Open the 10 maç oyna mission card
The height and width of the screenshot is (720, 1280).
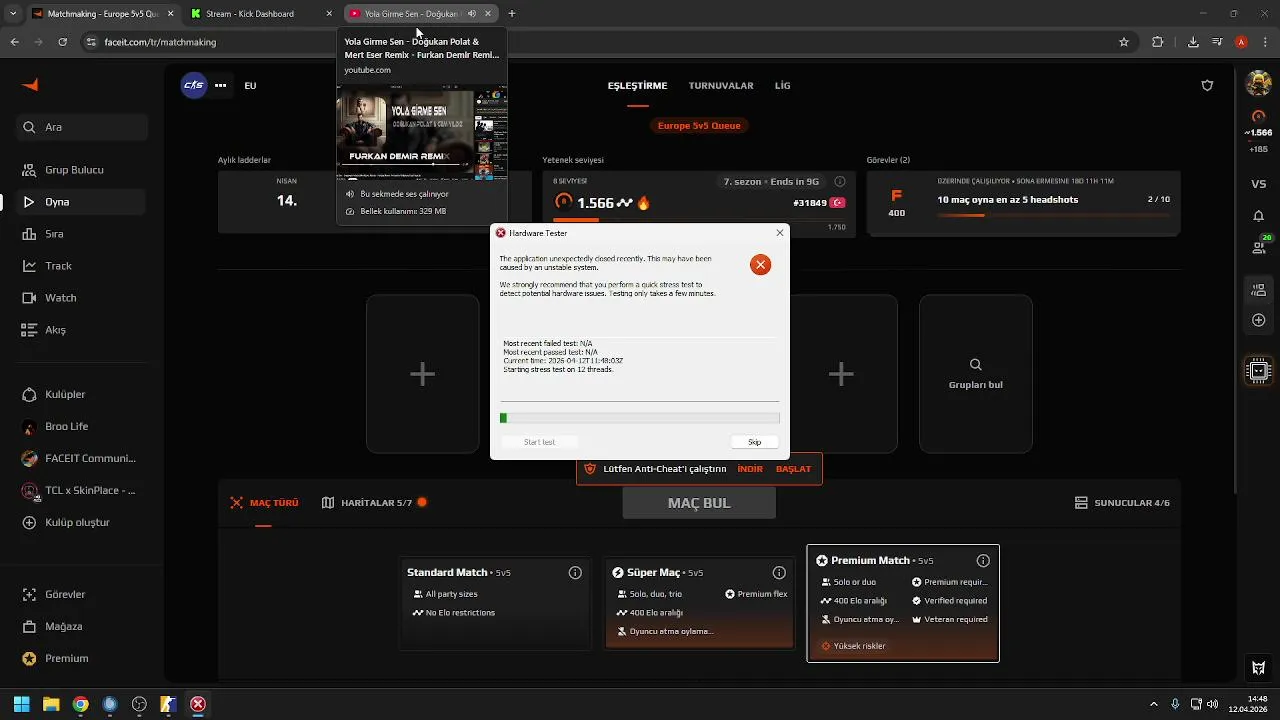(1024, 204)
